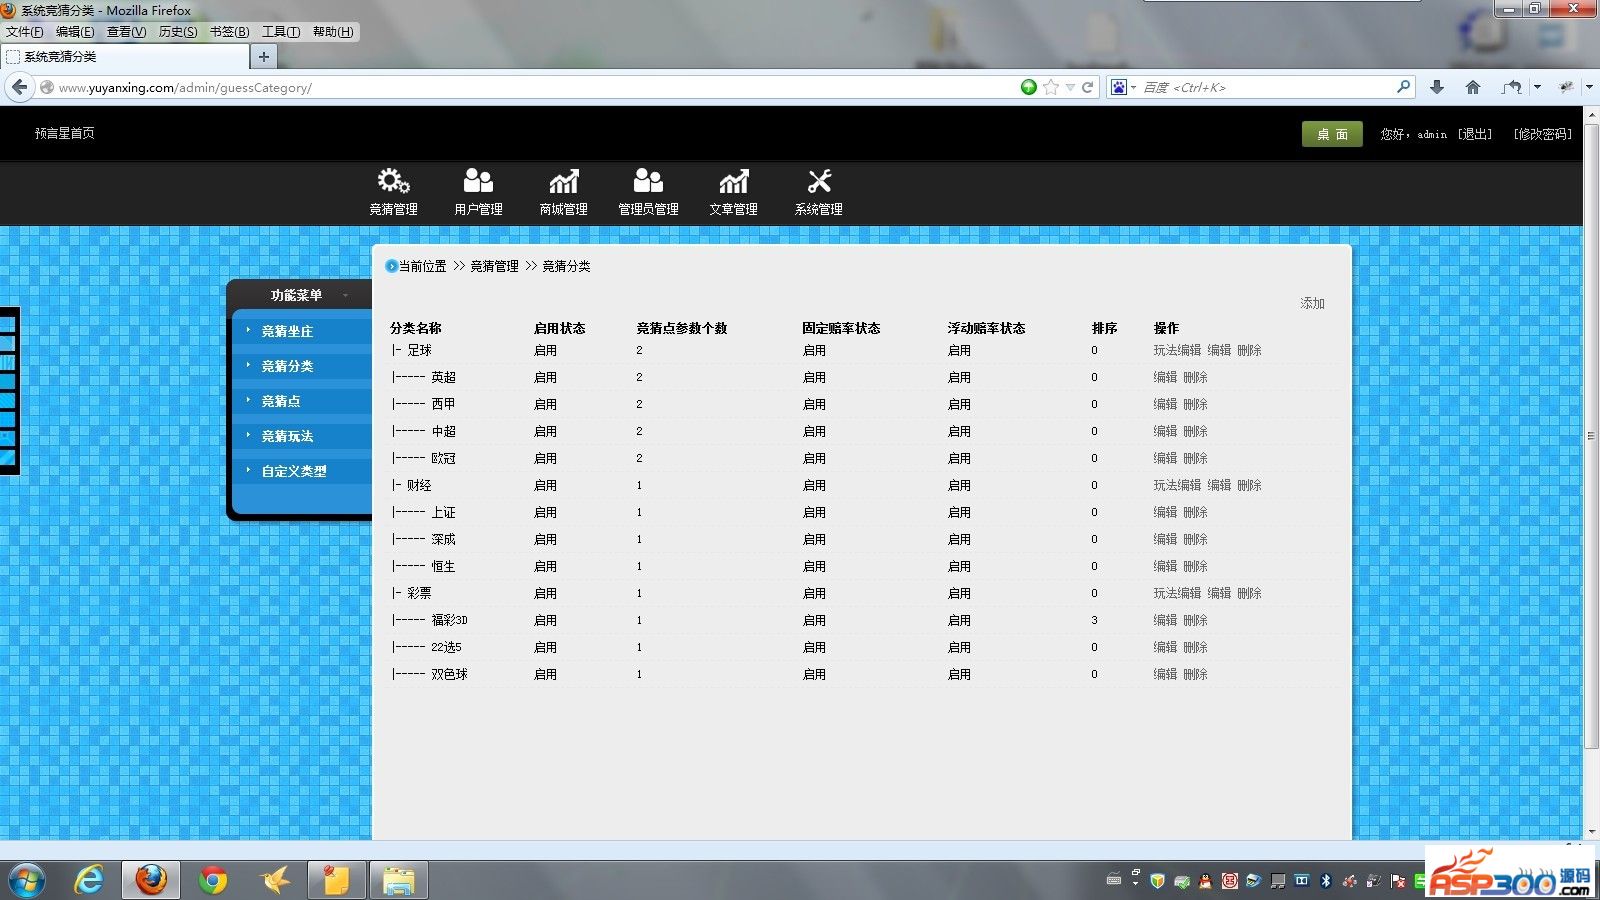1600x900 pixels.
Task: Click the 深成 category name
Action: point(443,539)
